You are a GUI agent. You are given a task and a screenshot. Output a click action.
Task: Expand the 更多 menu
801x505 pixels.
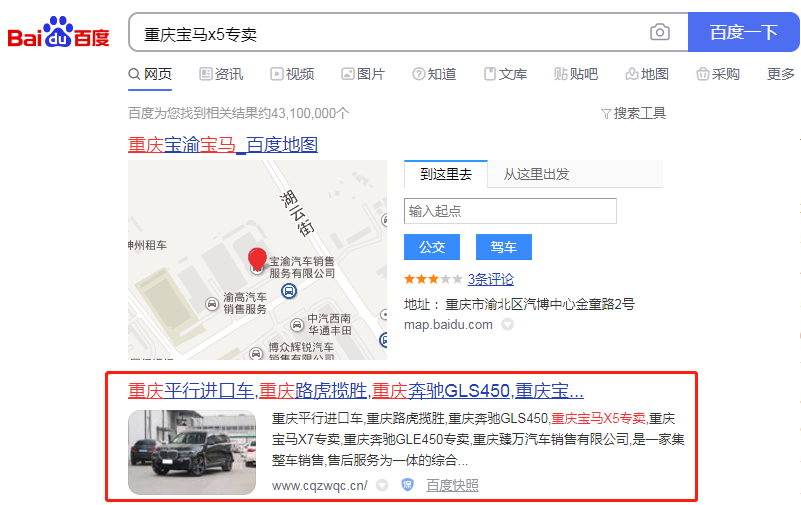coord(781,74)
